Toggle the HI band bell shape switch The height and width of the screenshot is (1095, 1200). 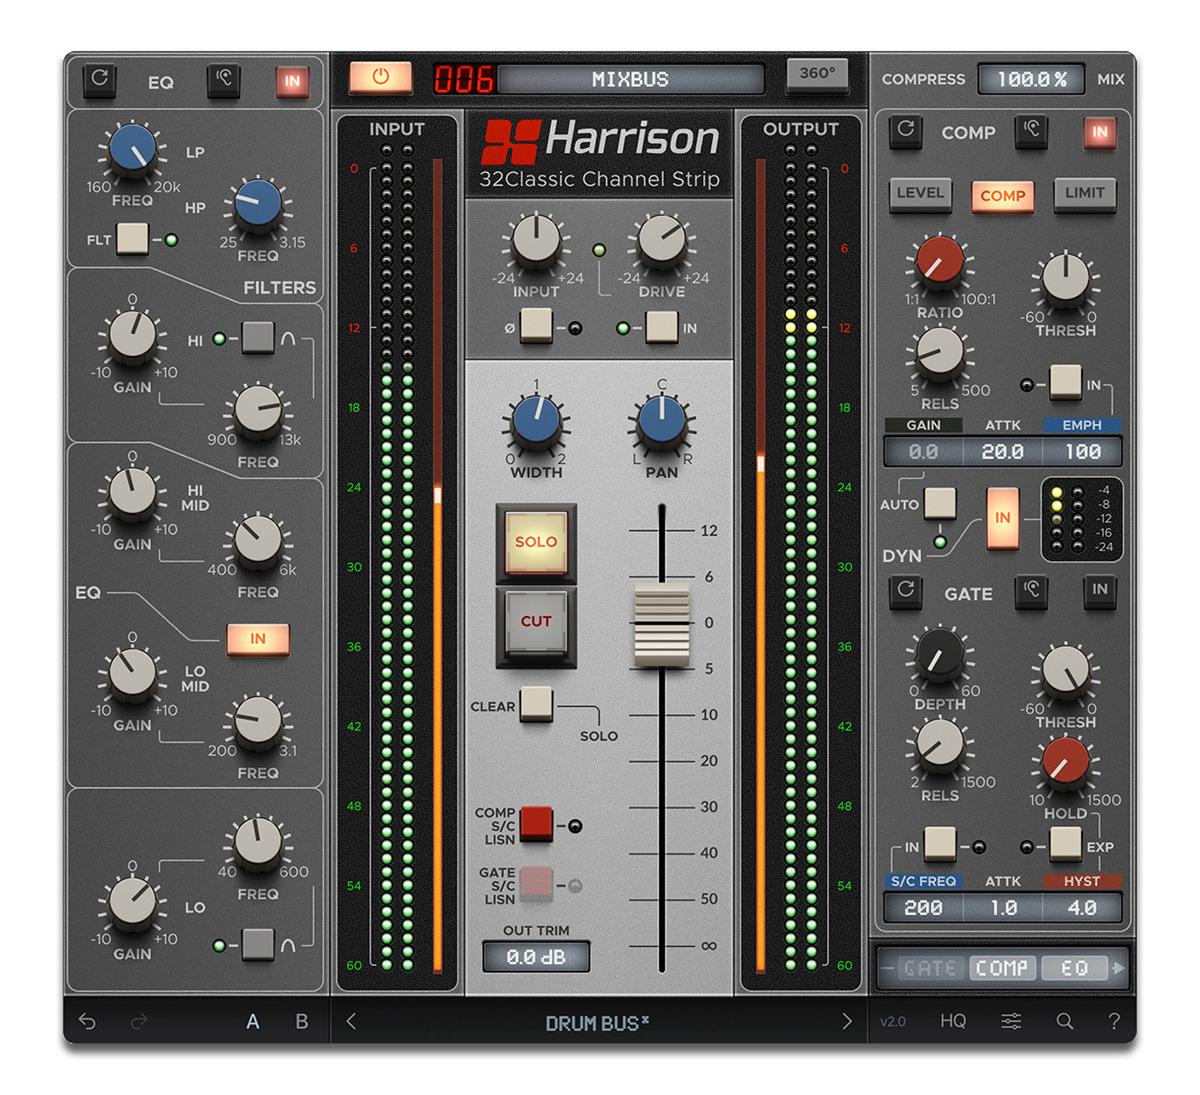[258, 338]
